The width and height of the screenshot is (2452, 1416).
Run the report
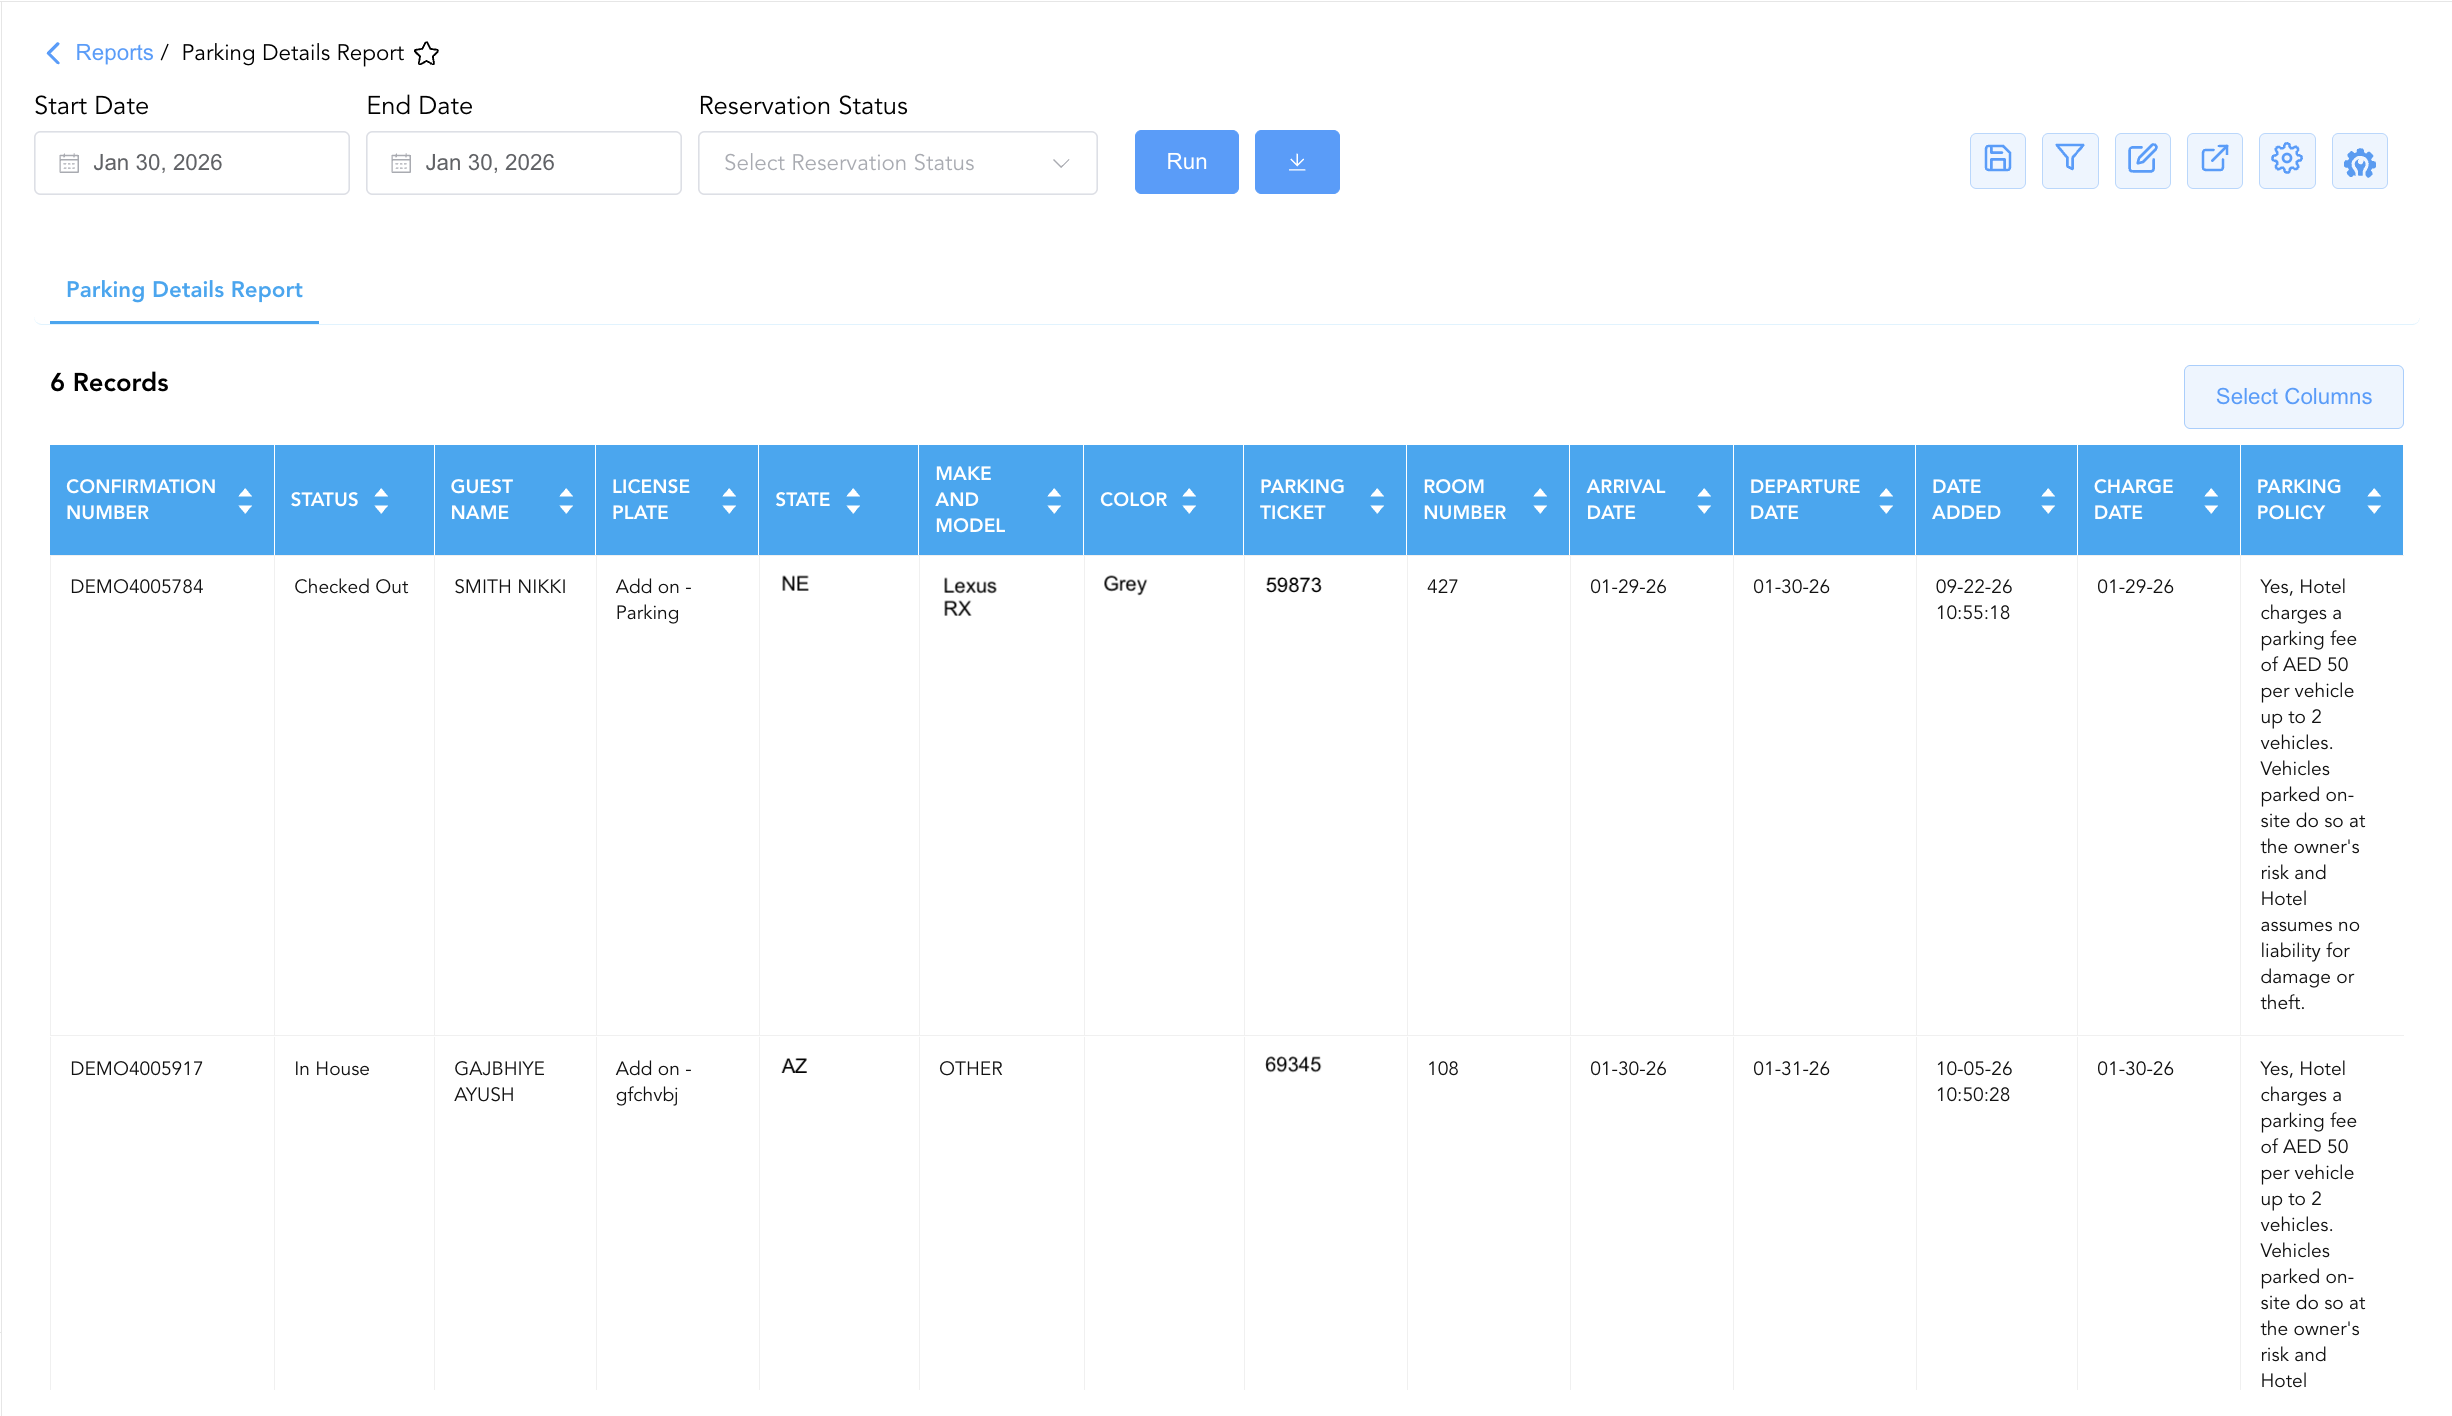tap(1187, 162)
